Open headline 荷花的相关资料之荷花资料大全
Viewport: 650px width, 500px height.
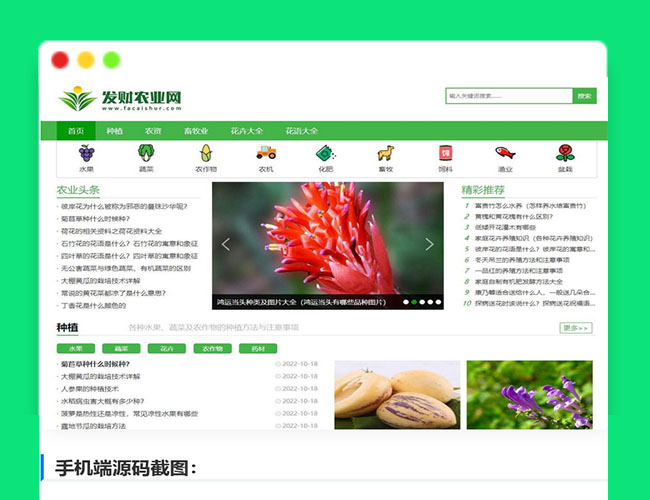[111, 231]
